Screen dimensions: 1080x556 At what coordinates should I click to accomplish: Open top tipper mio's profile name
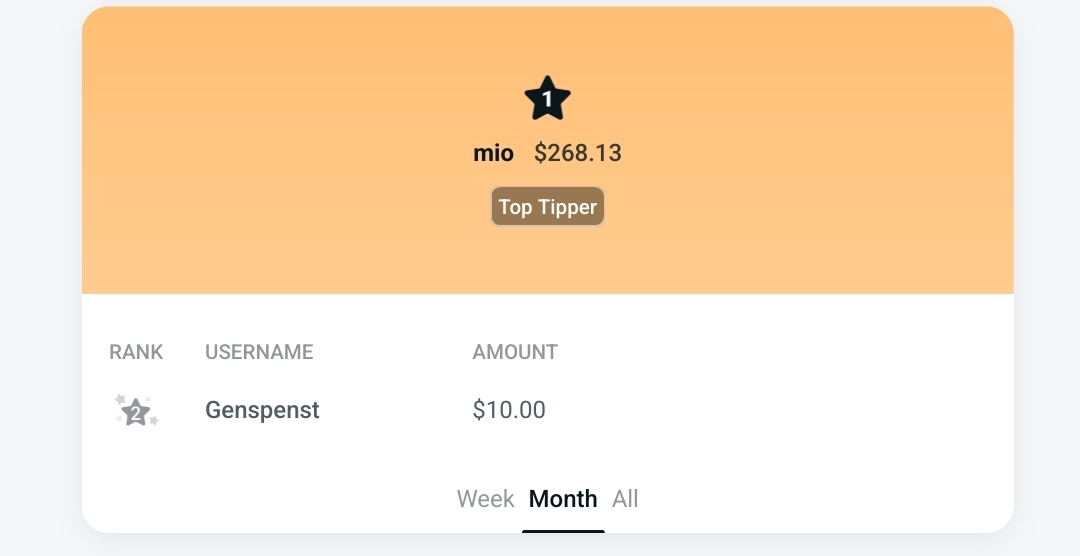493,153
